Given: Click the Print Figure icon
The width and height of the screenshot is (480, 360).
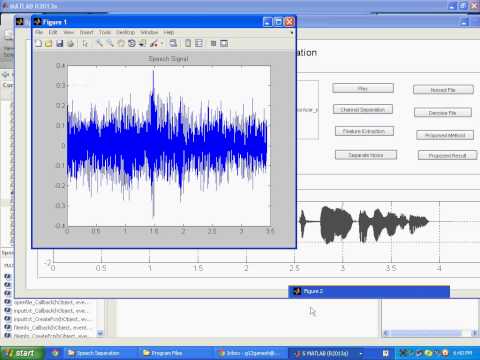Looking at the screenshot, I should [70, 43].
